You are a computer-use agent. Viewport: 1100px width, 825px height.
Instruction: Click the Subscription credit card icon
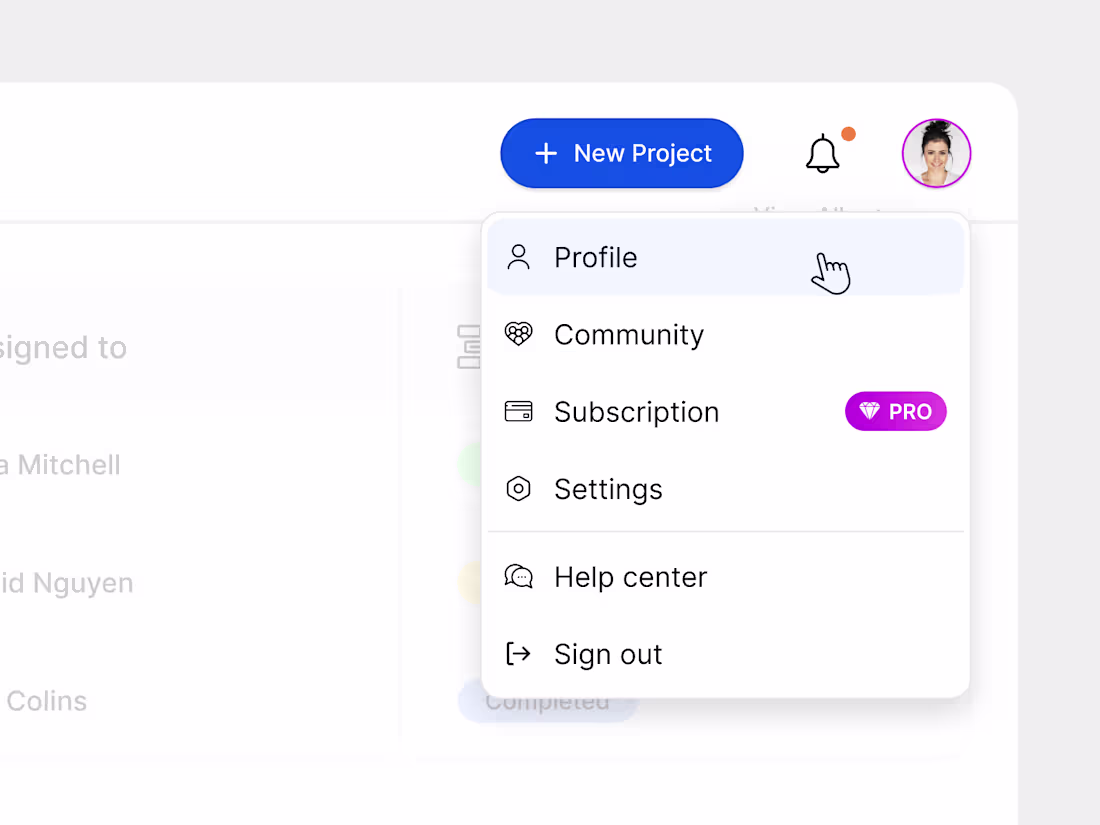(x=518, y=411)
